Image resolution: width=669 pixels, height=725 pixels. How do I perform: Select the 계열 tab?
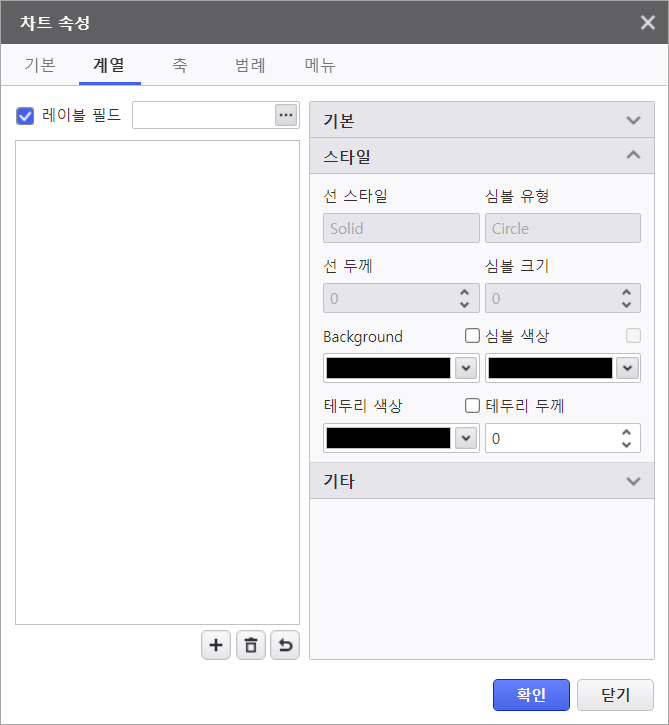pos(110,65)
